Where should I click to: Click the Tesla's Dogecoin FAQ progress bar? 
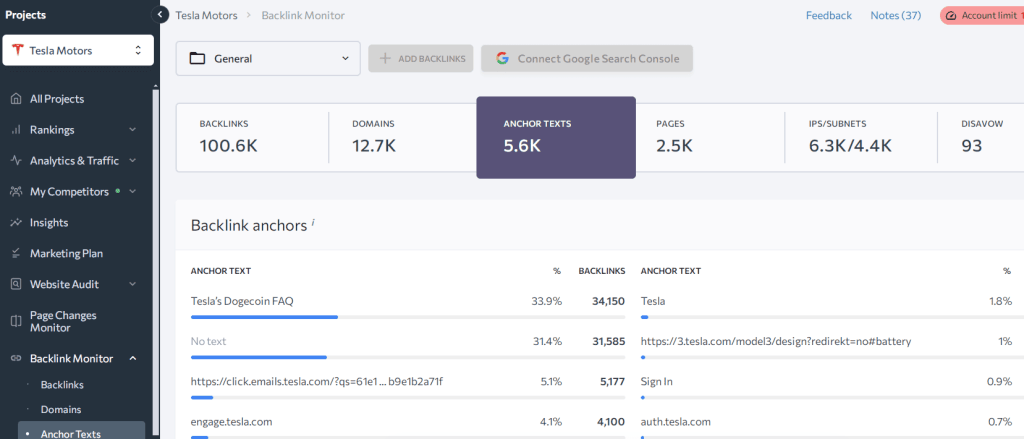[408, 317]
